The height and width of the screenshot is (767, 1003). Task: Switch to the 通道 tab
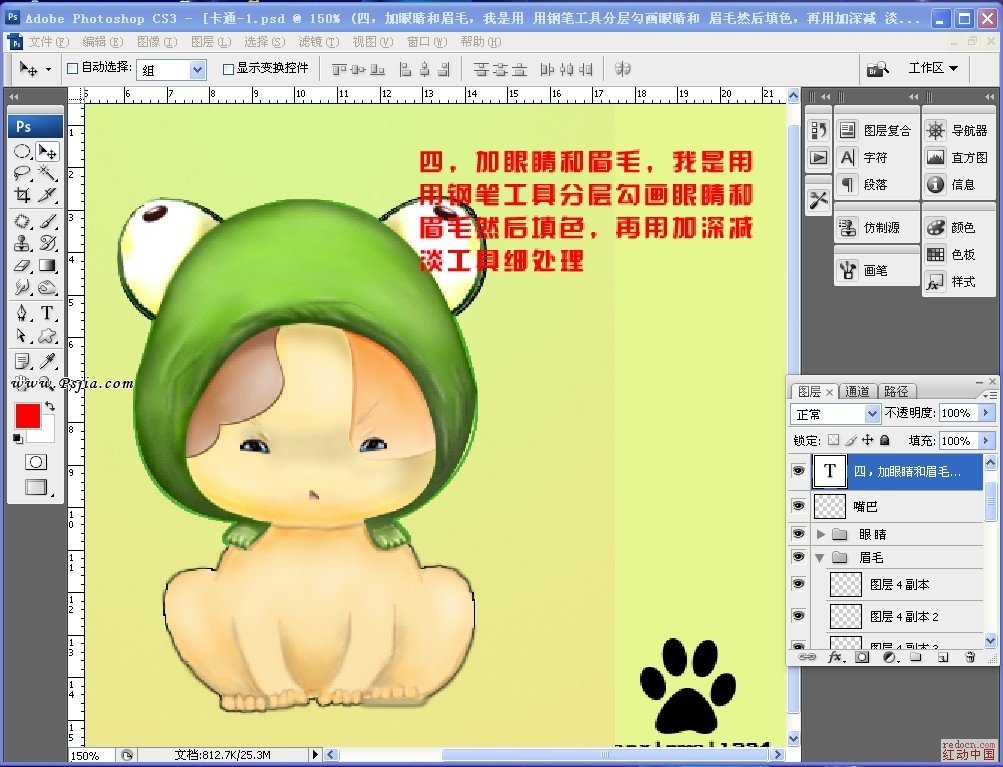[857, 391]
